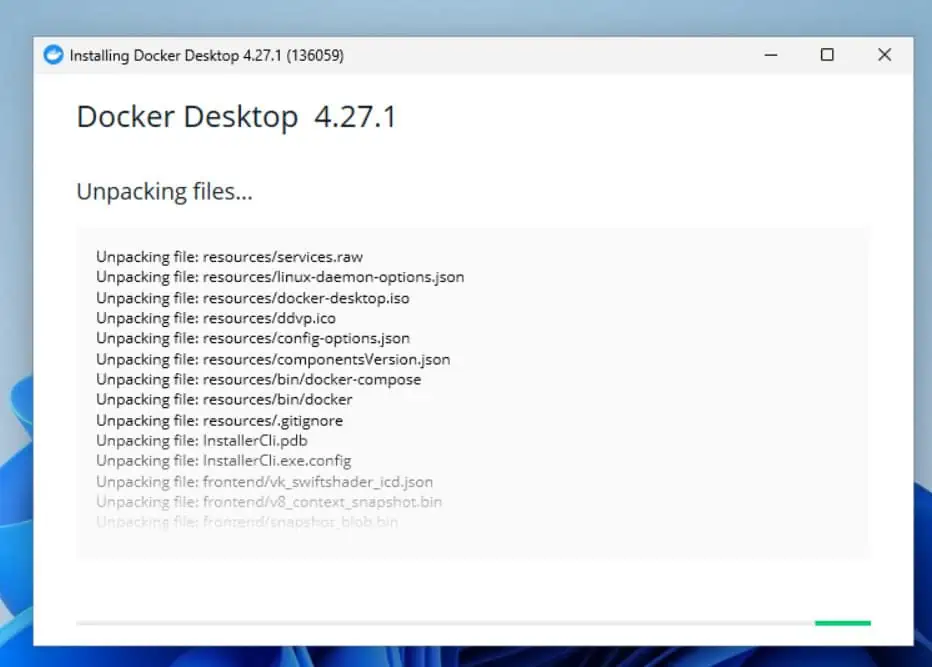Select the frontend/v8_context_snapshot.bin log line
Screen dimensions: 932x667
[x=269, y=502]
